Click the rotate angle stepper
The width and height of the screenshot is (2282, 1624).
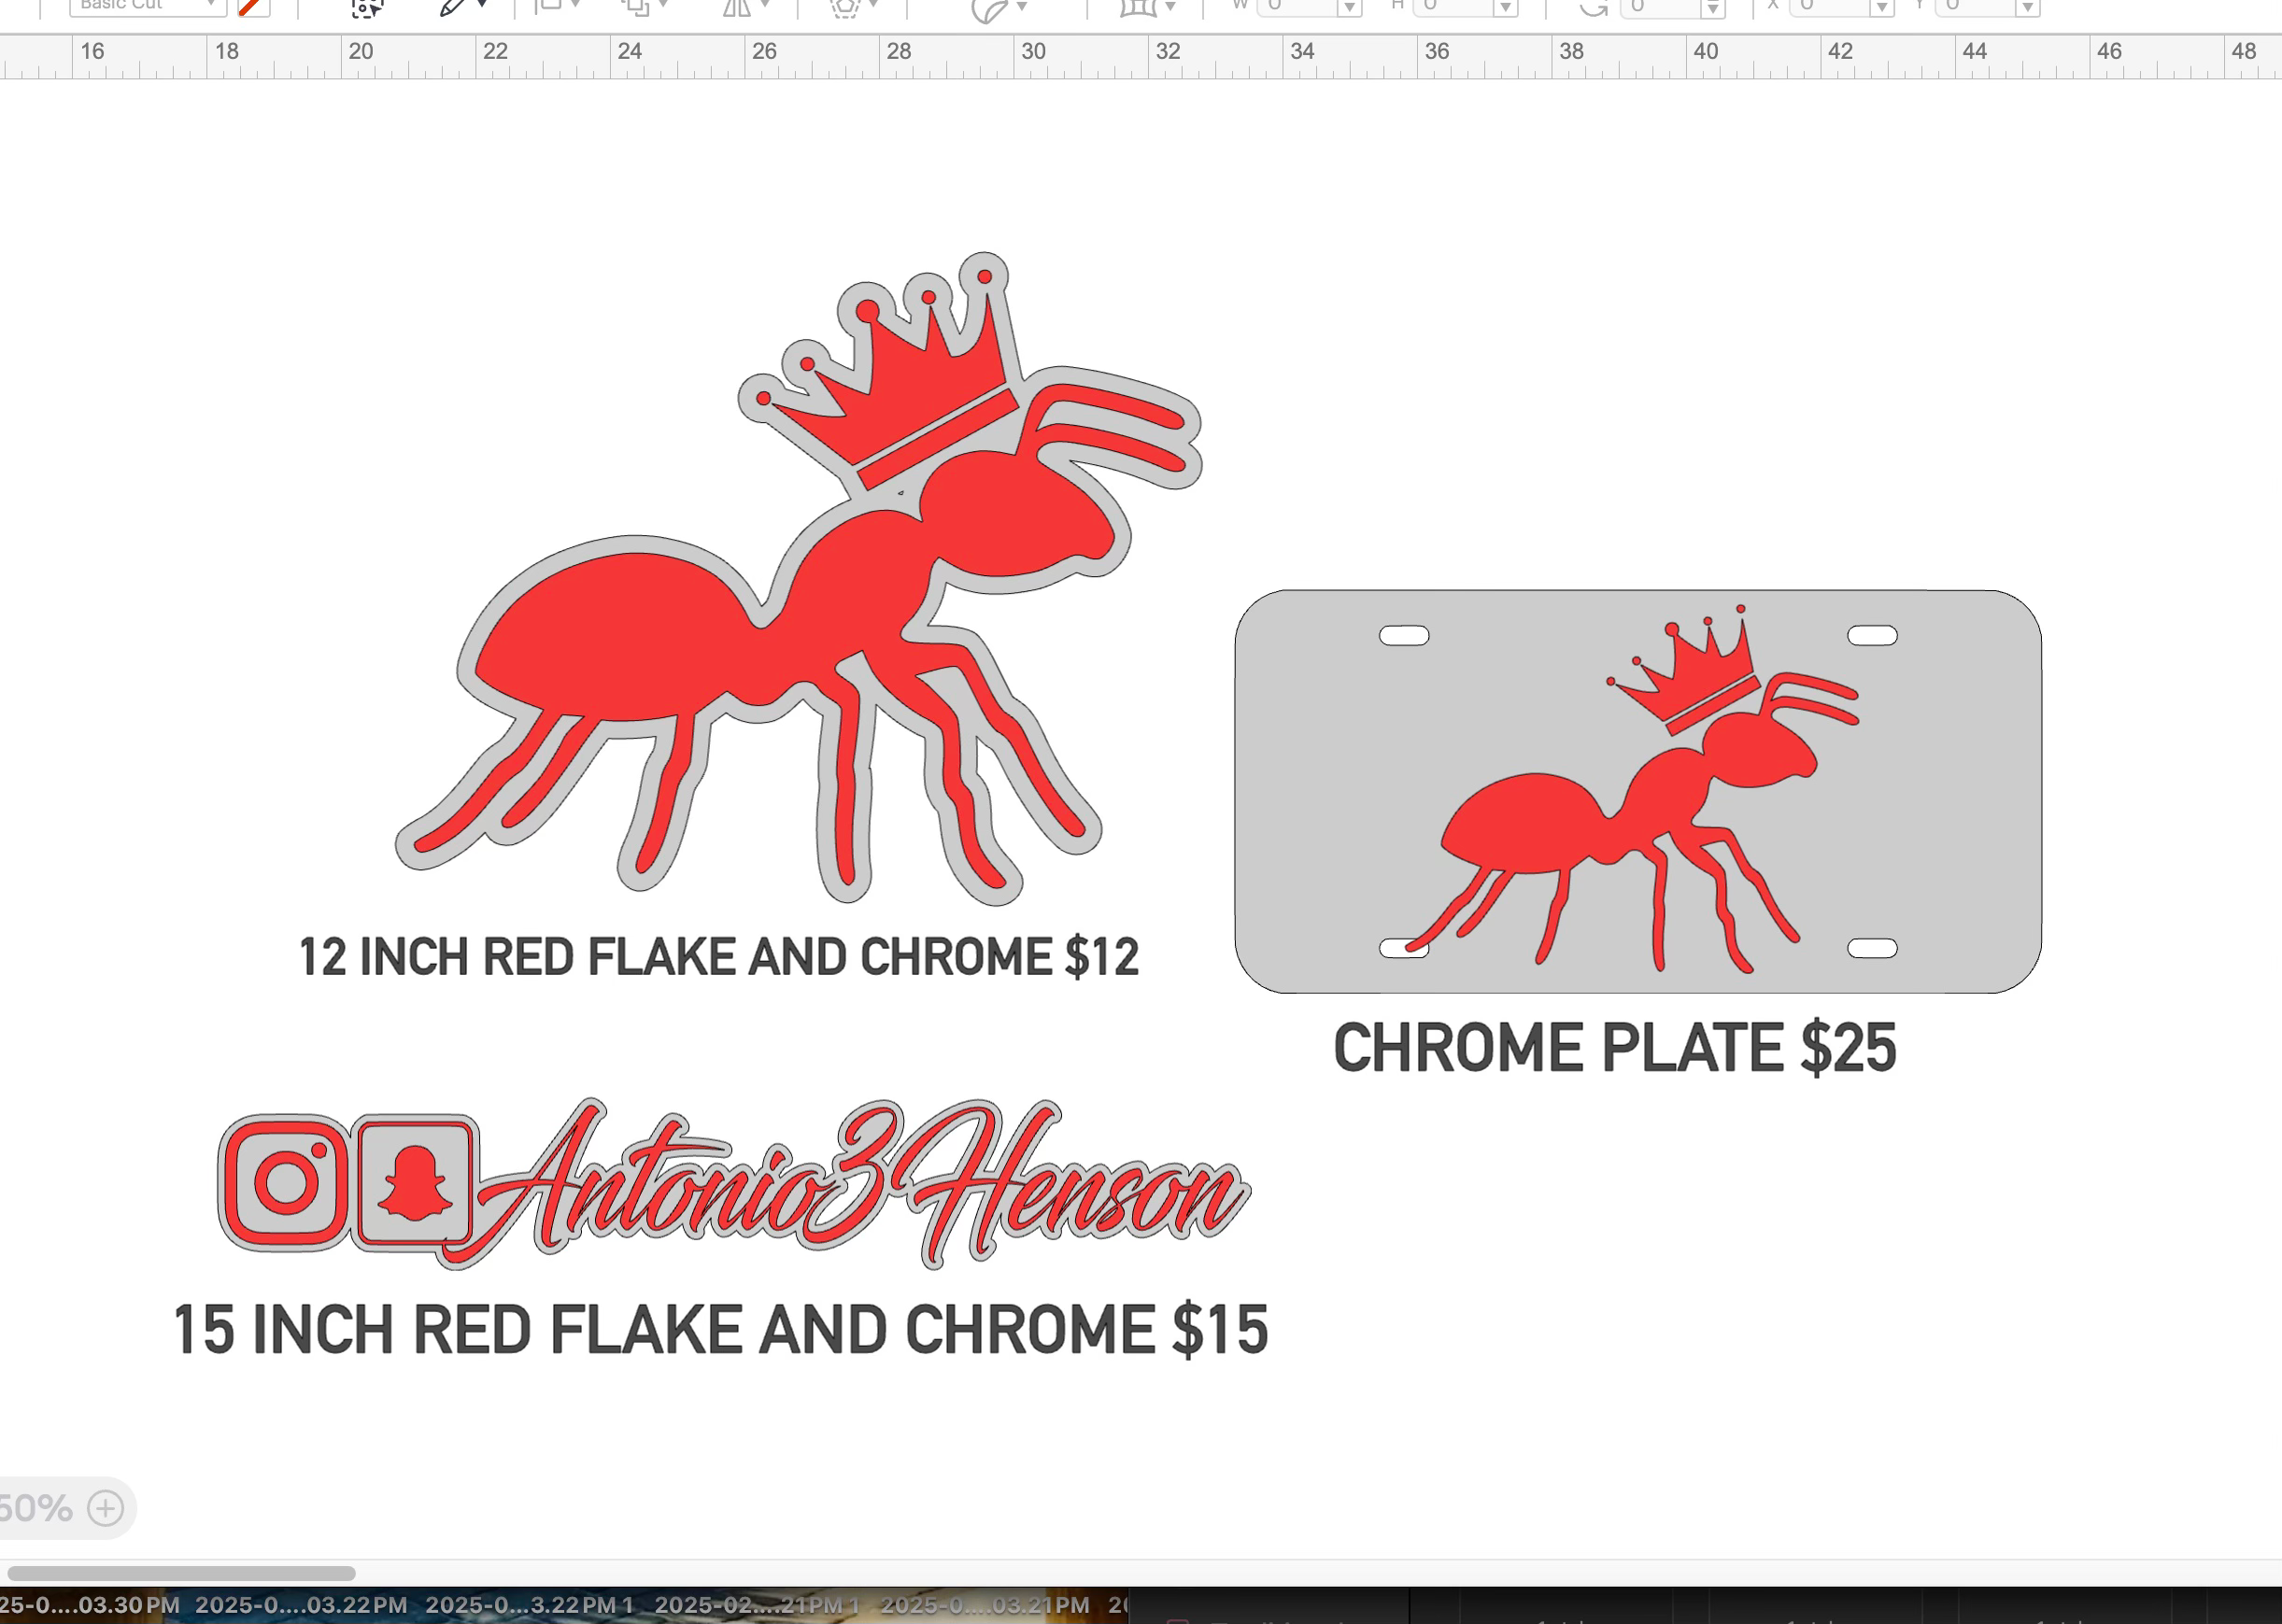1712,8
